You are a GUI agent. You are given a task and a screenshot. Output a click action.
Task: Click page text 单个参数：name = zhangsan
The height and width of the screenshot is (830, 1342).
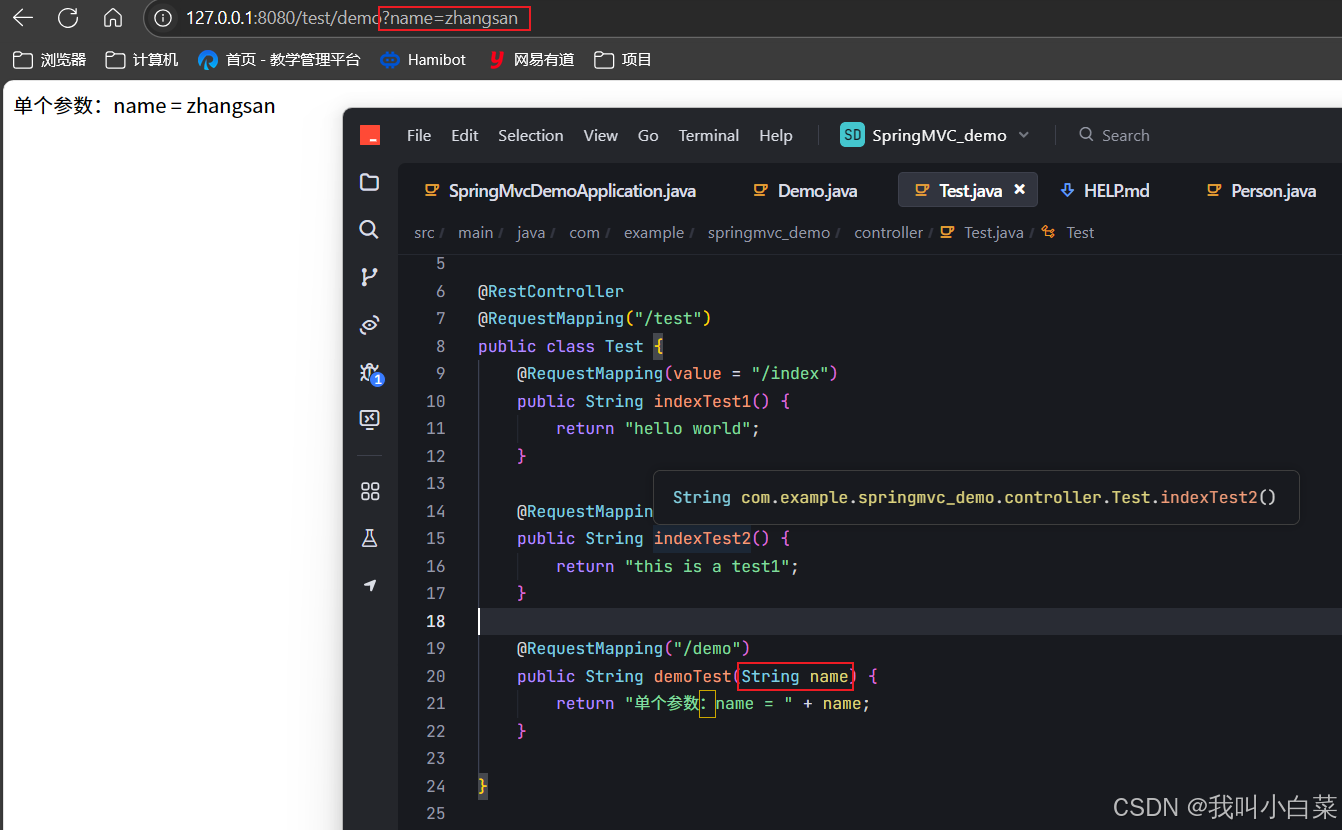pos(144,106)
